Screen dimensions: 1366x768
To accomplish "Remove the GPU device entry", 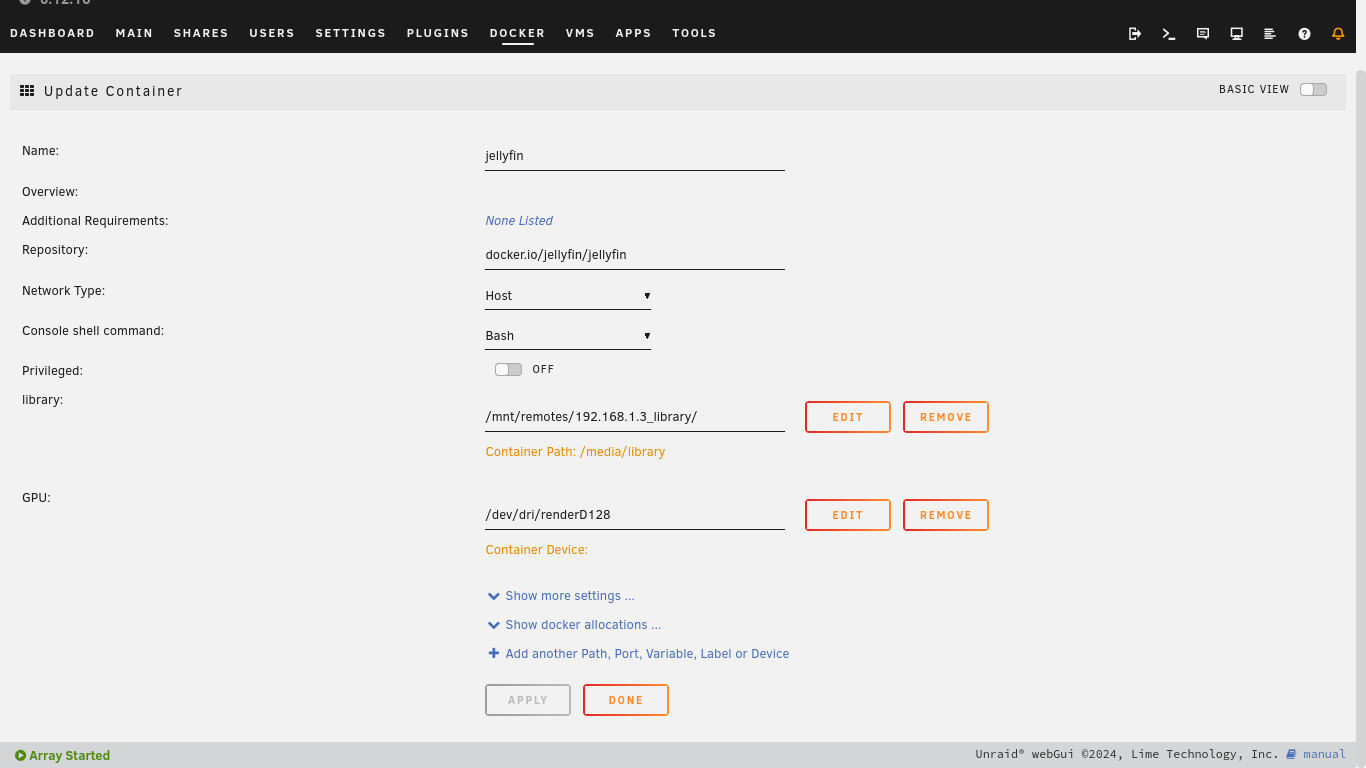I will click(x=945, y=515).
